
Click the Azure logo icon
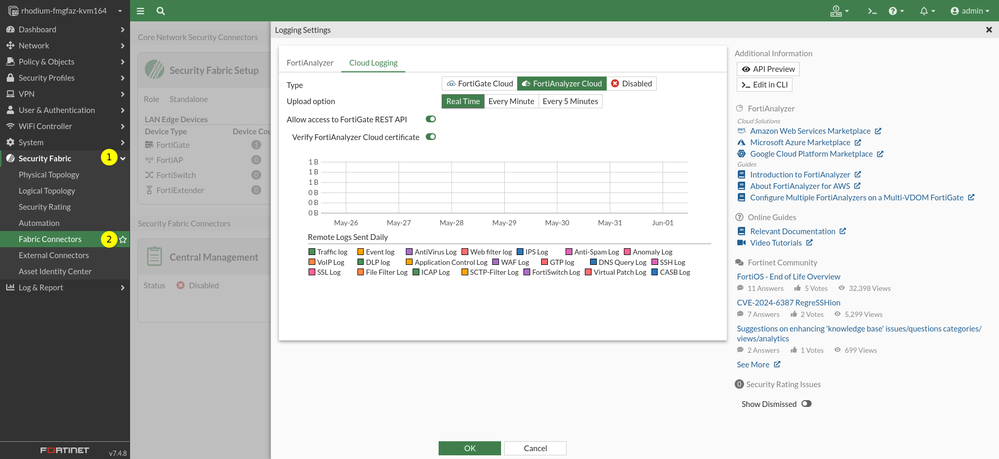point(741,143)
